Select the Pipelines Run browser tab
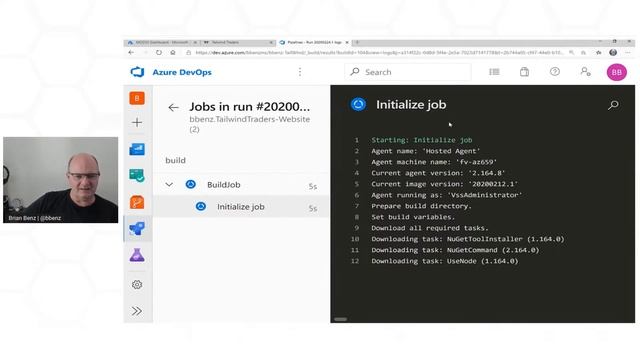This screenshot has height=360, width=640. [x=313, y=42]
